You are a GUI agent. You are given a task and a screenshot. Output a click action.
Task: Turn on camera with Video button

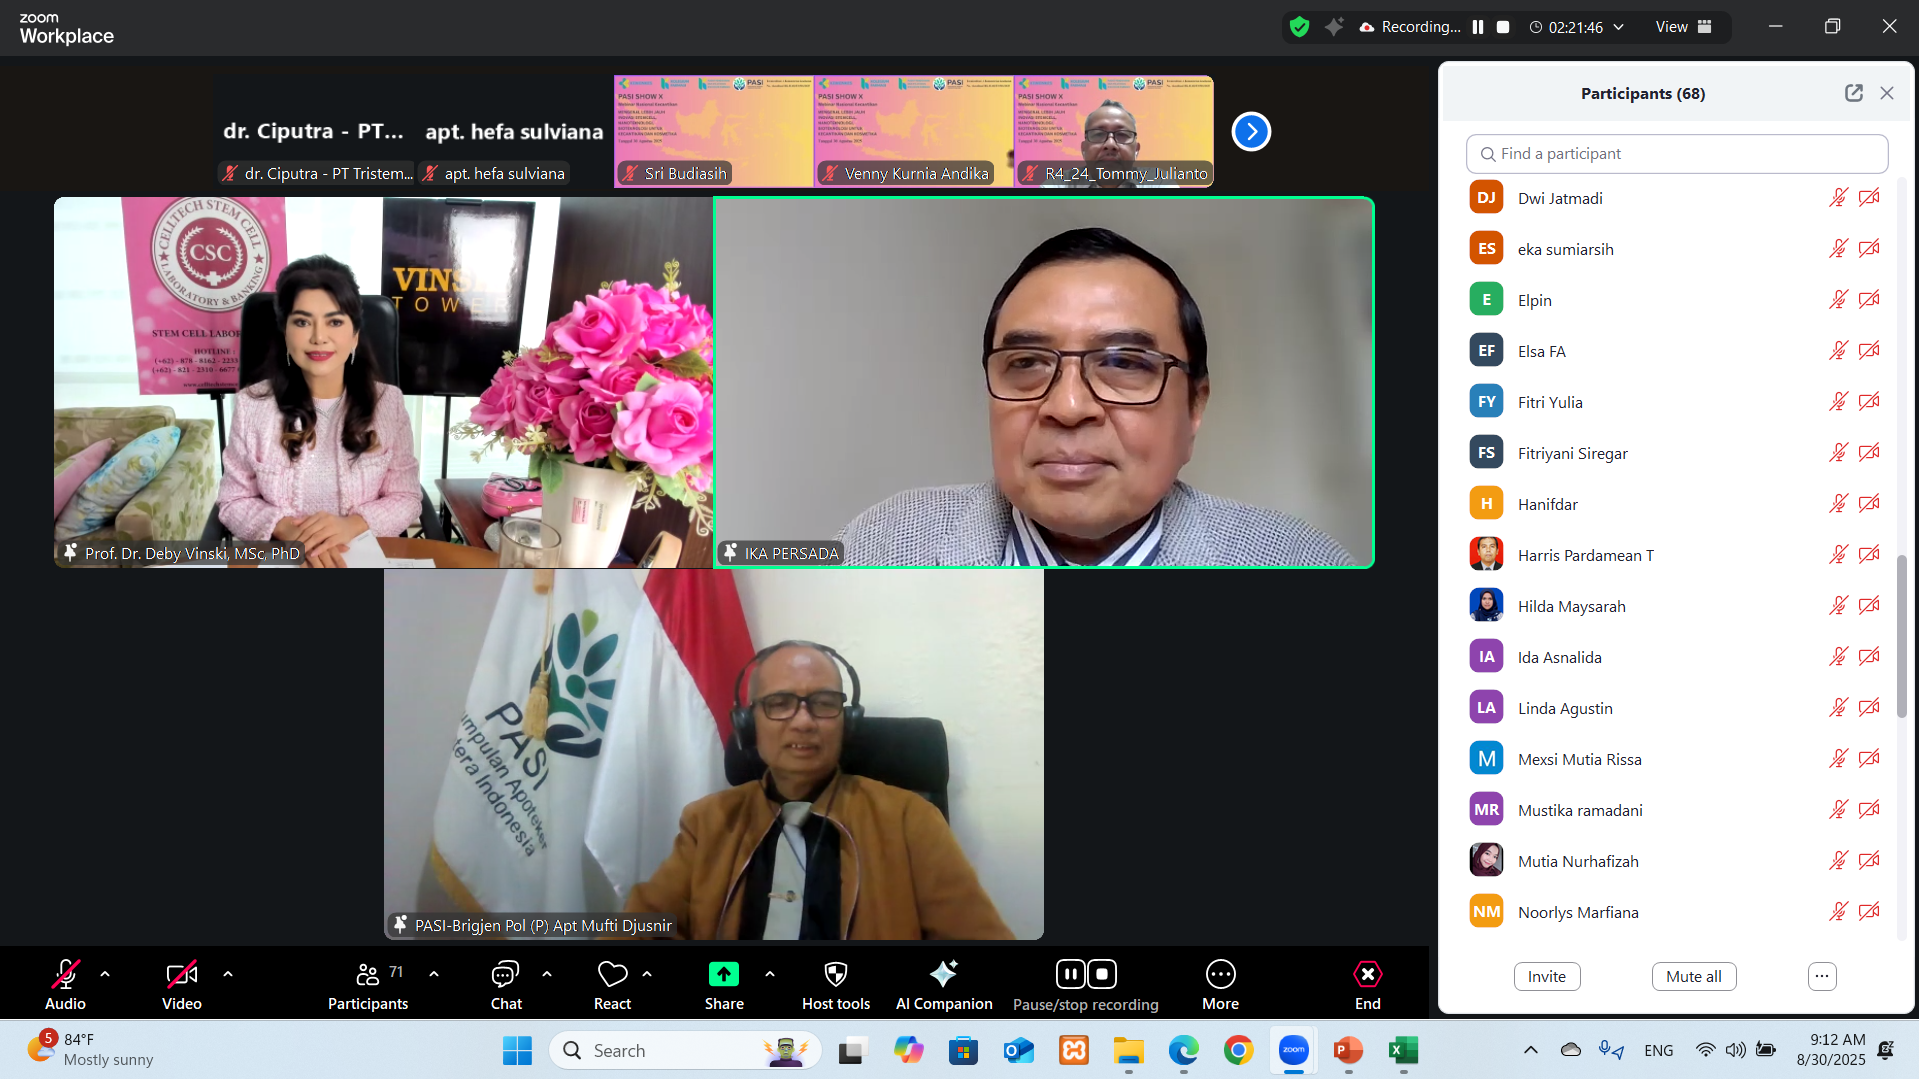pos(181,974)
